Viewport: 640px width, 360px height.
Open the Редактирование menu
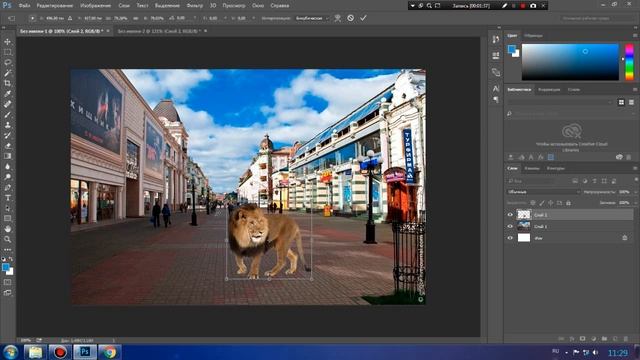click(x=55, y=6)
